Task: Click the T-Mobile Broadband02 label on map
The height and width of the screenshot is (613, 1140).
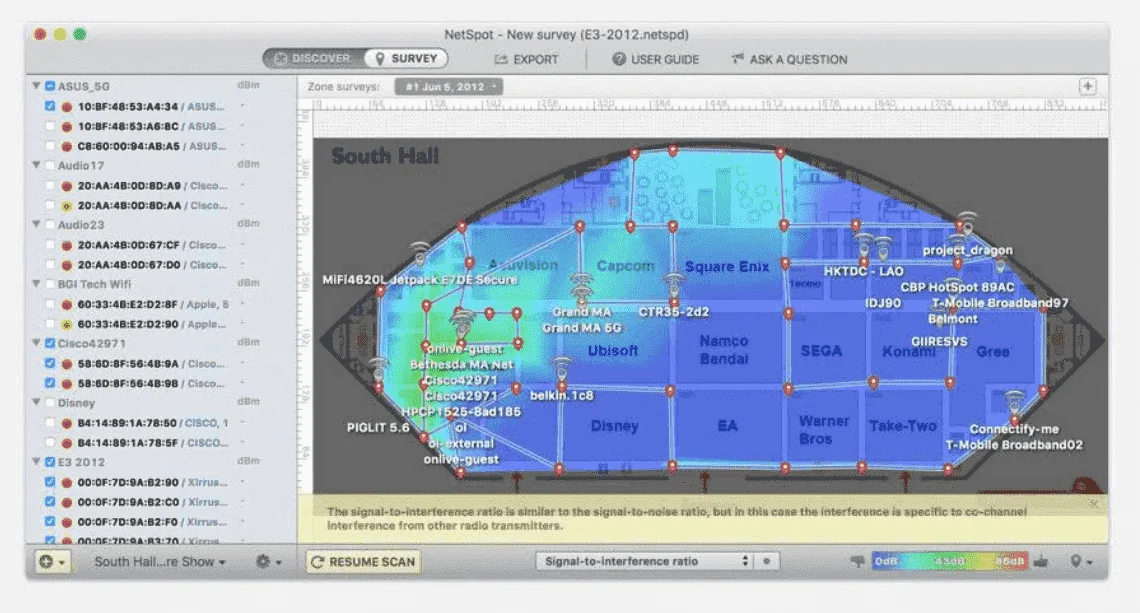Action: [x=1013, y=444]
